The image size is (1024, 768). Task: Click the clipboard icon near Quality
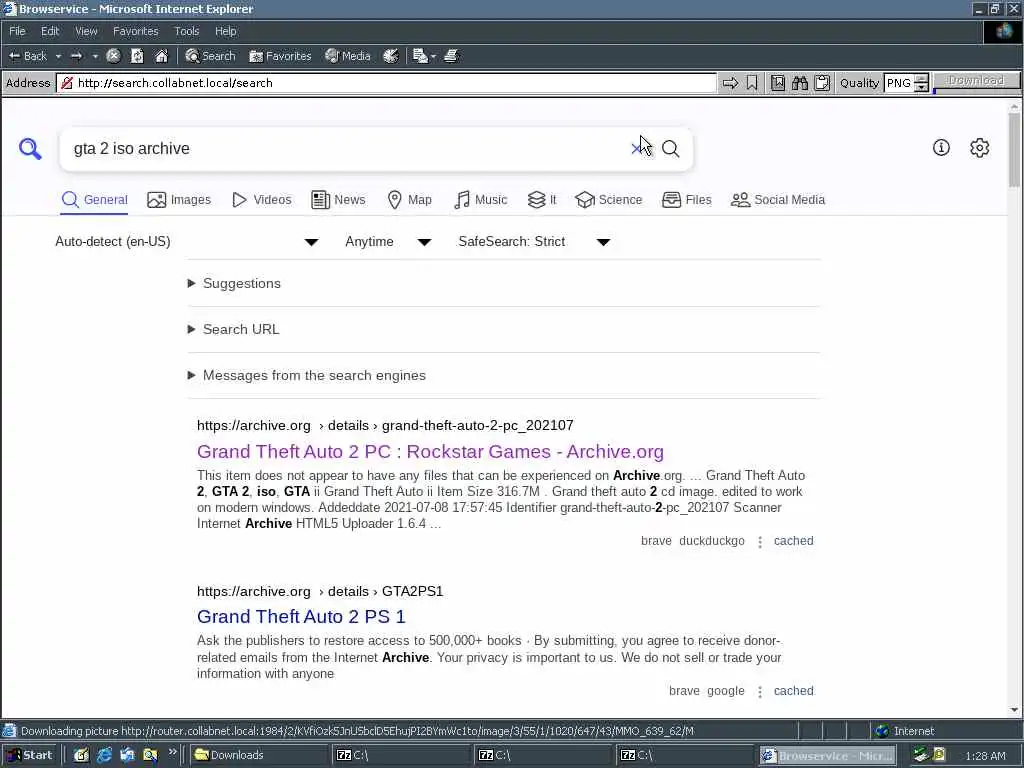822,83
